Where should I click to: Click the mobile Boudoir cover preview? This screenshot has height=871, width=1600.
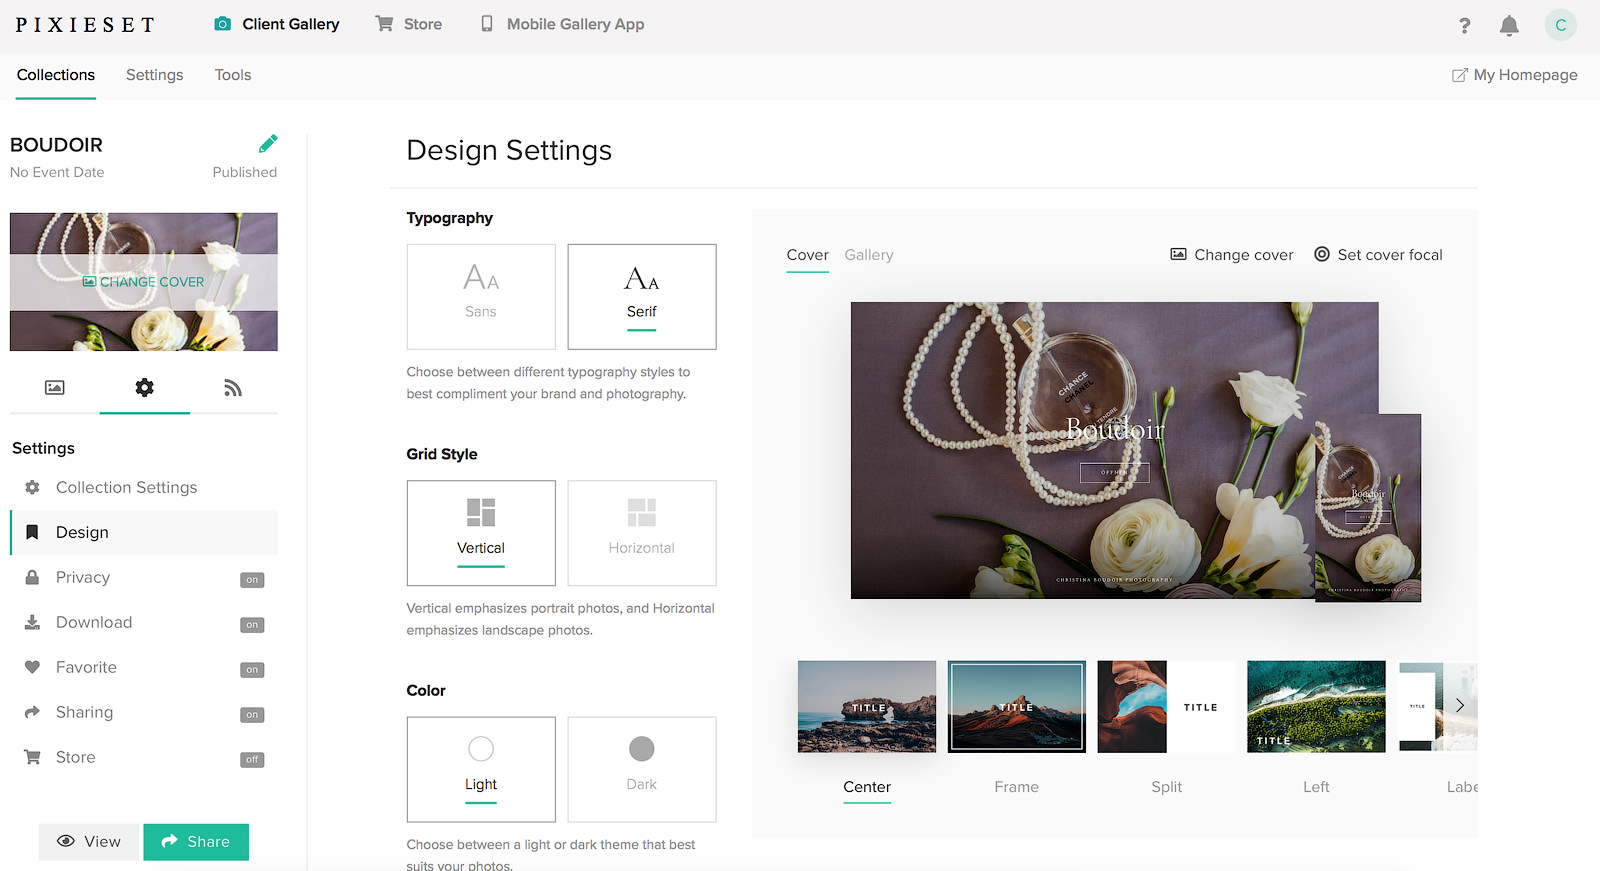pos(1368,508)
